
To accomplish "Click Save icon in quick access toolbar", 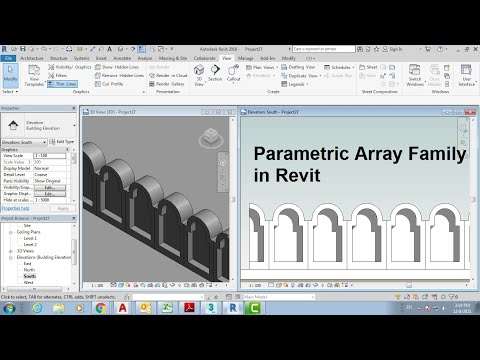I will tap(23, 49).
